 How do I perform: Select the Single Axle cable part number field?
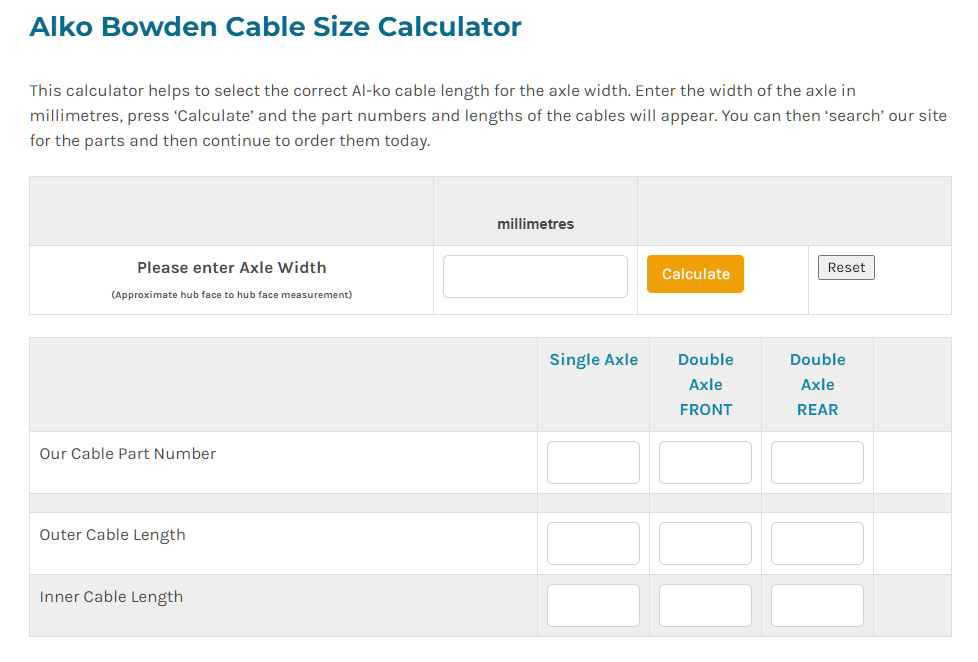pos(593,462)
